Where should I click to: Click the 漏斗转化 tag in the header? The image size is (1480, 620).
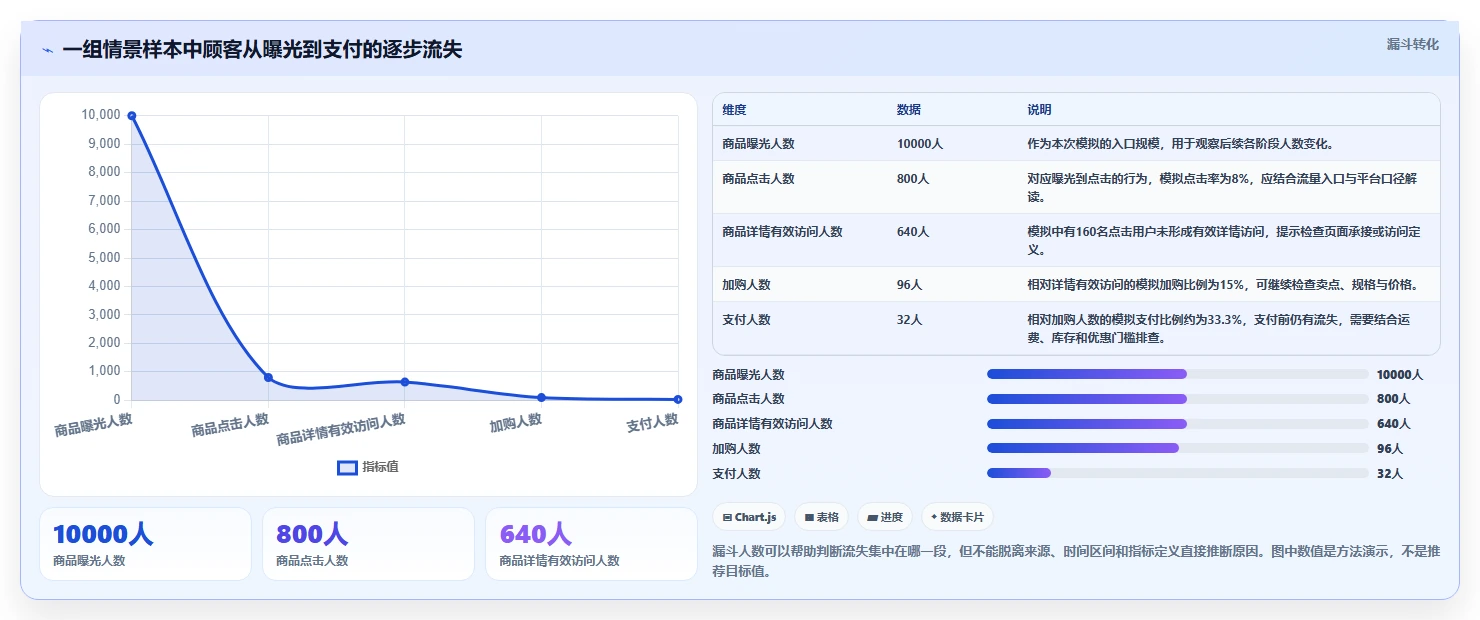click(1413, 44)
